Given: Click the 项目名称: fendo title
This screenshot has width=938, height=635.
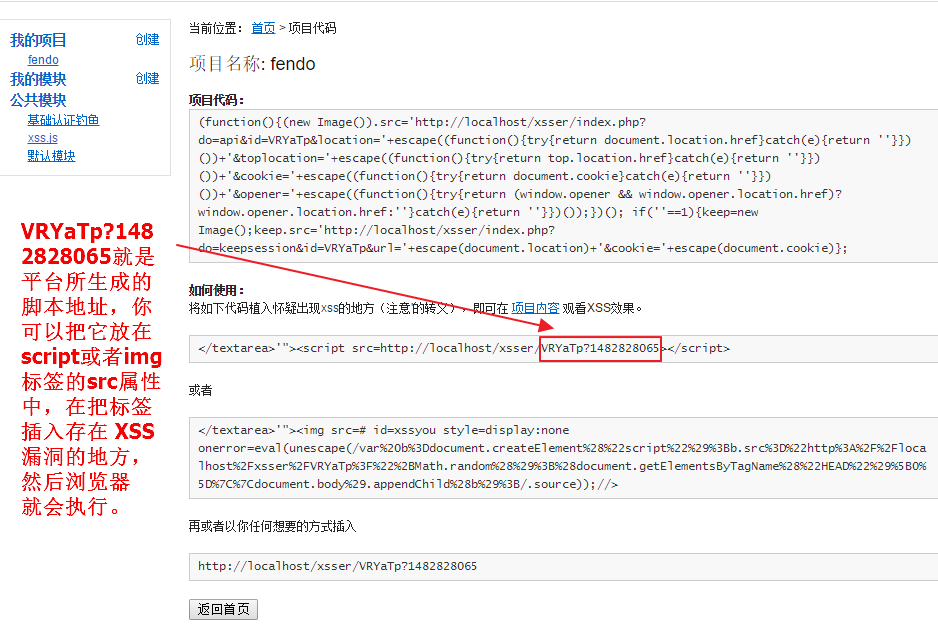Looking at the screenshot, I should coord(252,64).
